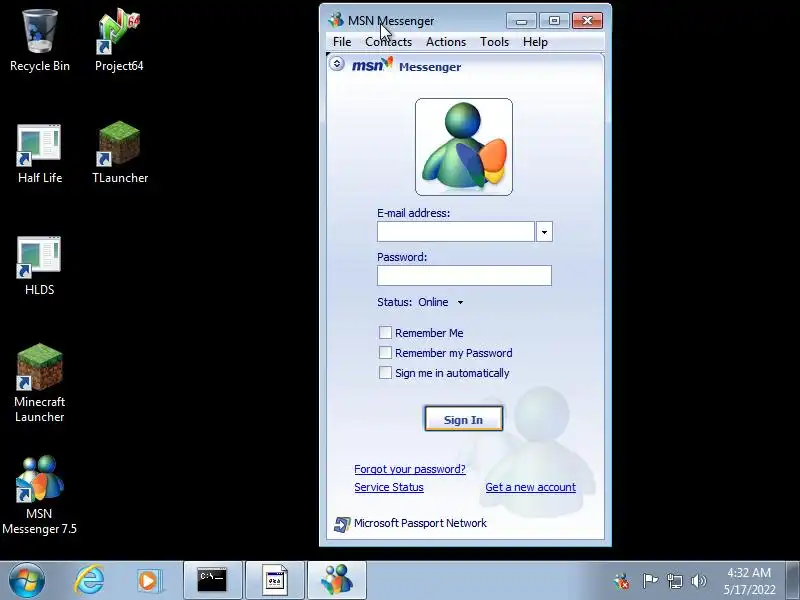The width and height of the screenshot is (800, 600).
Task: Open the Service Status link
Action: 389,487
